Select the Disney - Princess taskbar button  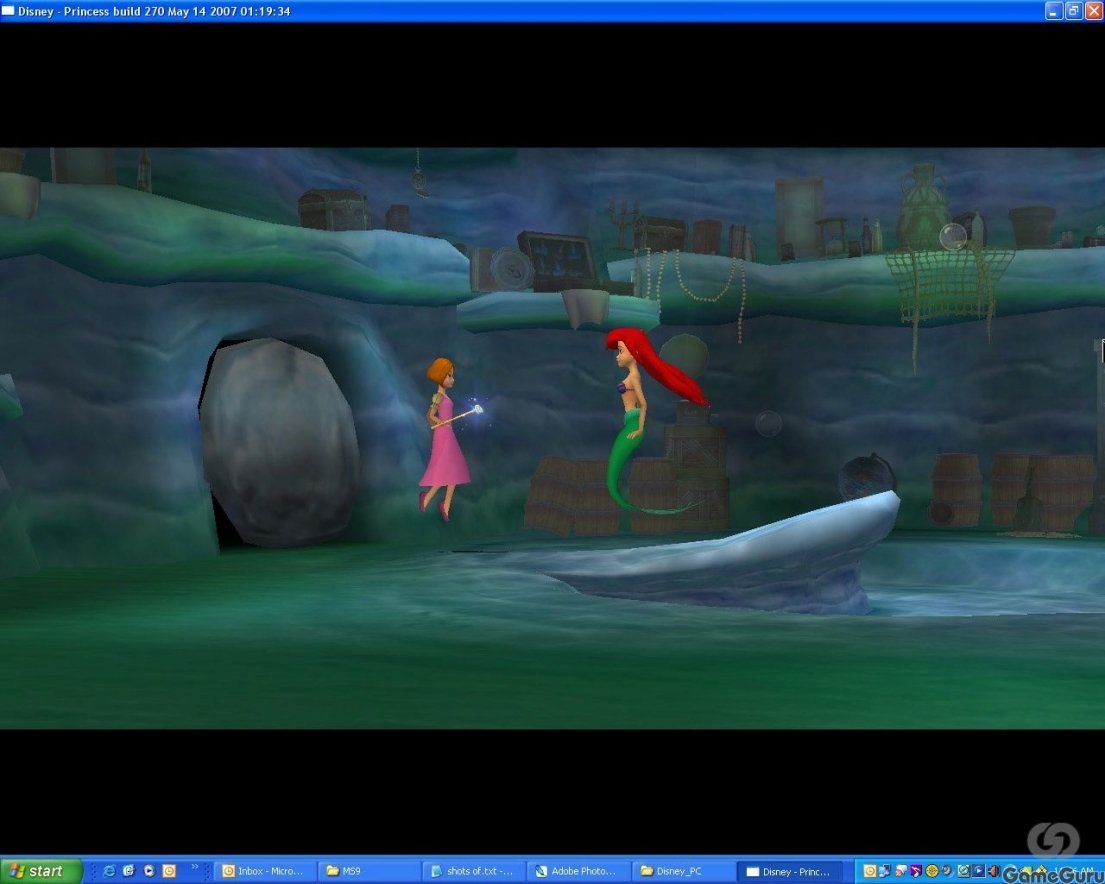coord(788,871)
